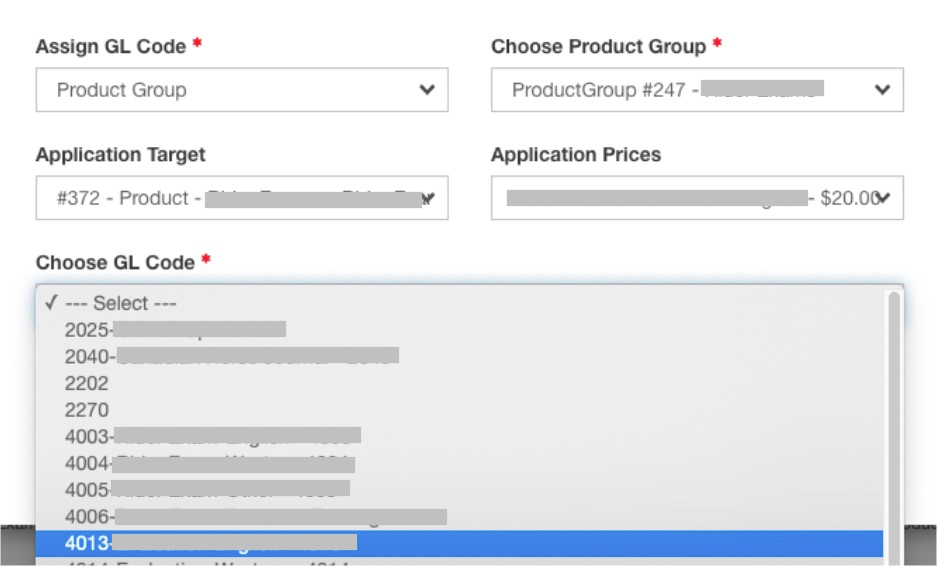Choose the GL code option starting with 4006
937x569 pixels.
pos(255,517)
